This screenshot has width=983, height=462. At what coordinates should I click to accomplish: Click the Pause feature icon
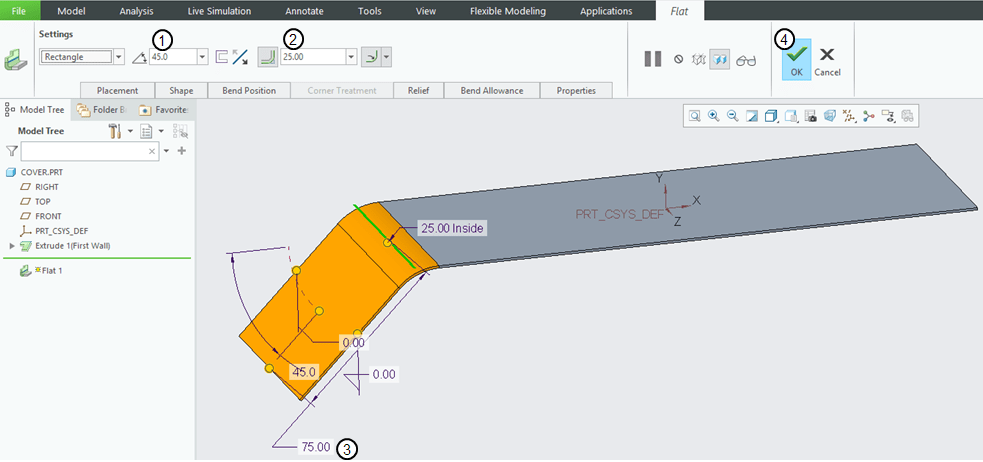pos(652,59)
